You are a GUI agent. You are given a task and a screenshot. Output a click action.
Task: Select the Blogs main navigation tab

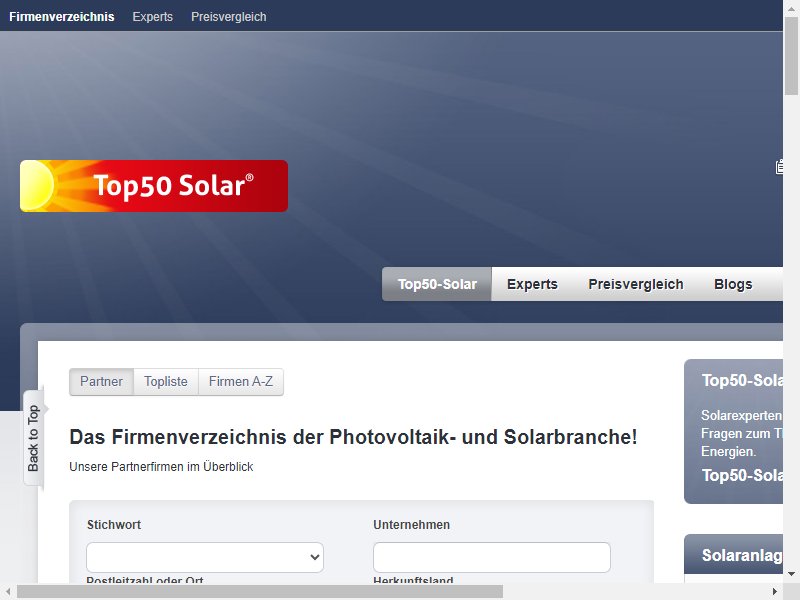733,284
